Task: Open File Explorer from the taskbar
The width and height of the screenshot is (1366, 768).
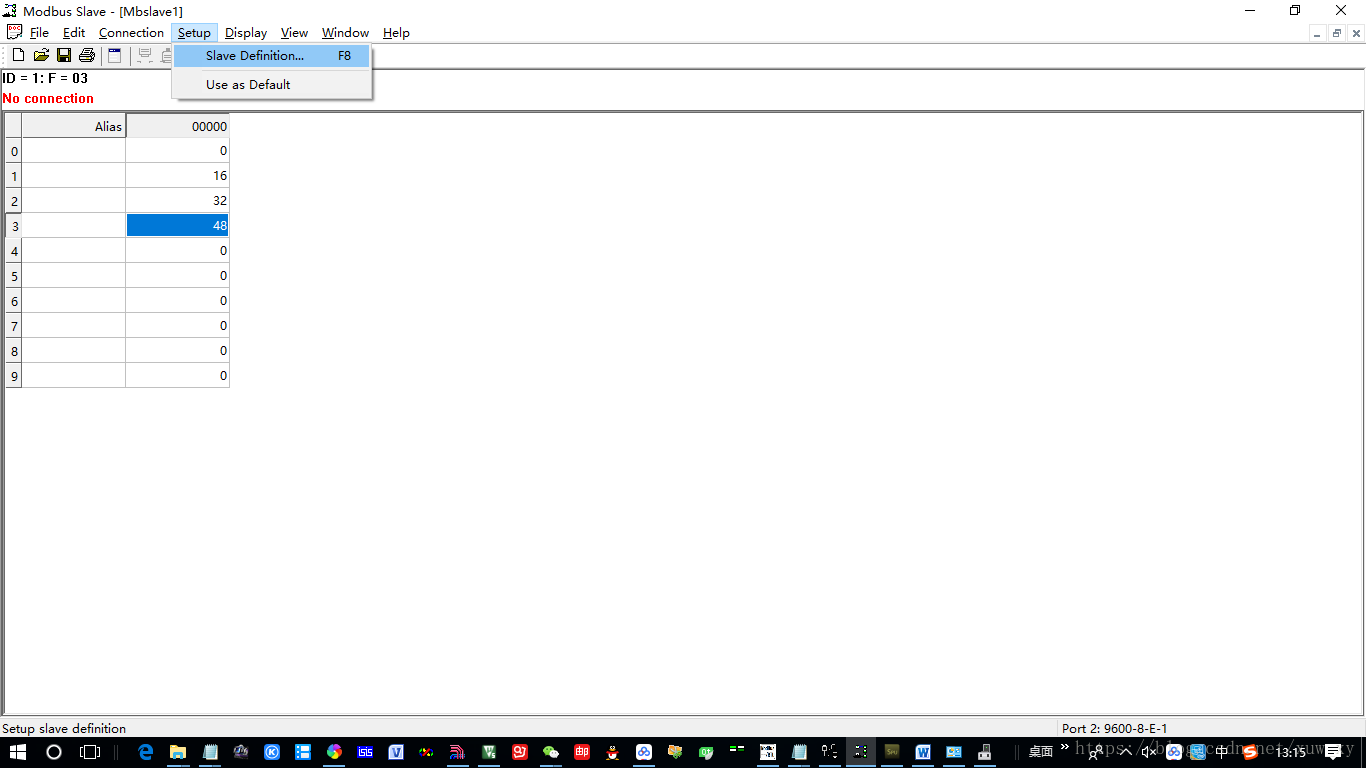Action: [x=178, y=751]
